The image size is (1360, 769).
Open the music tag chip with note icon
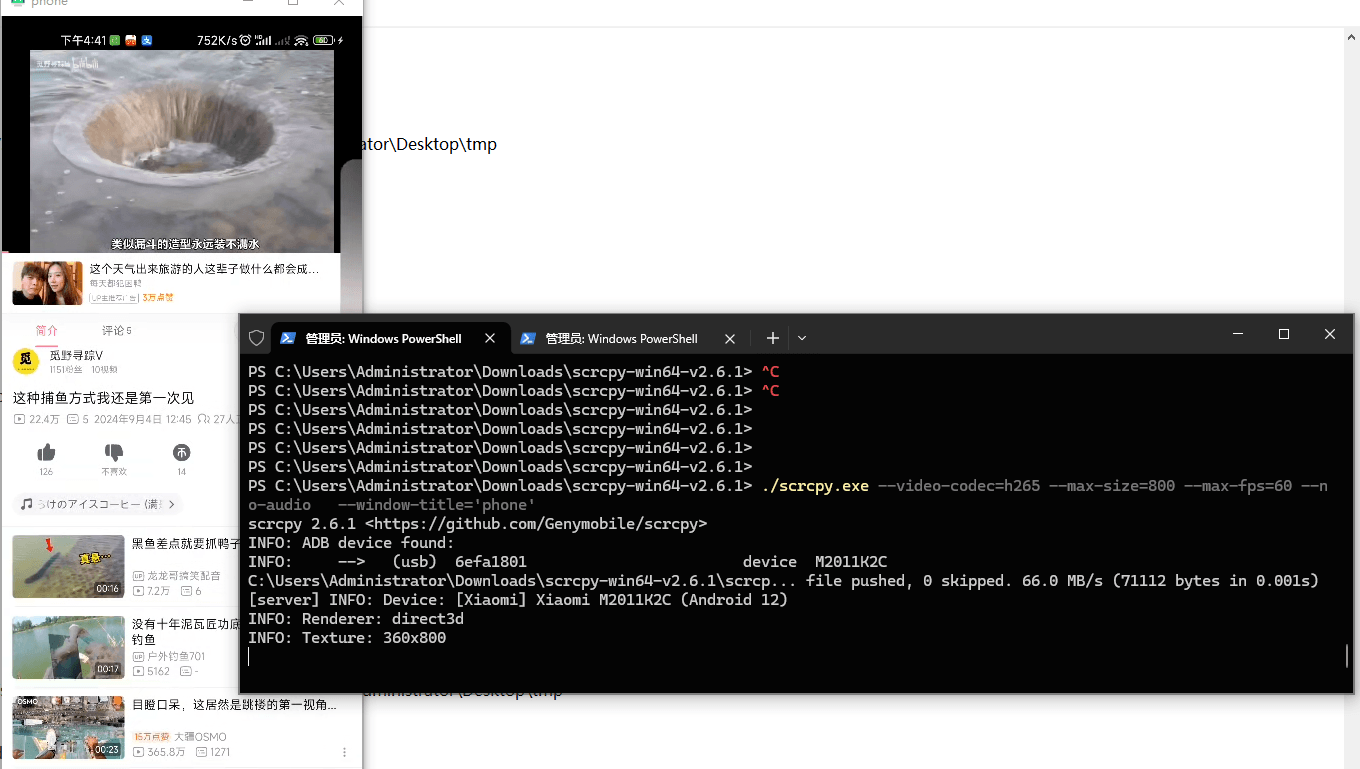click(x=98, y=504)
